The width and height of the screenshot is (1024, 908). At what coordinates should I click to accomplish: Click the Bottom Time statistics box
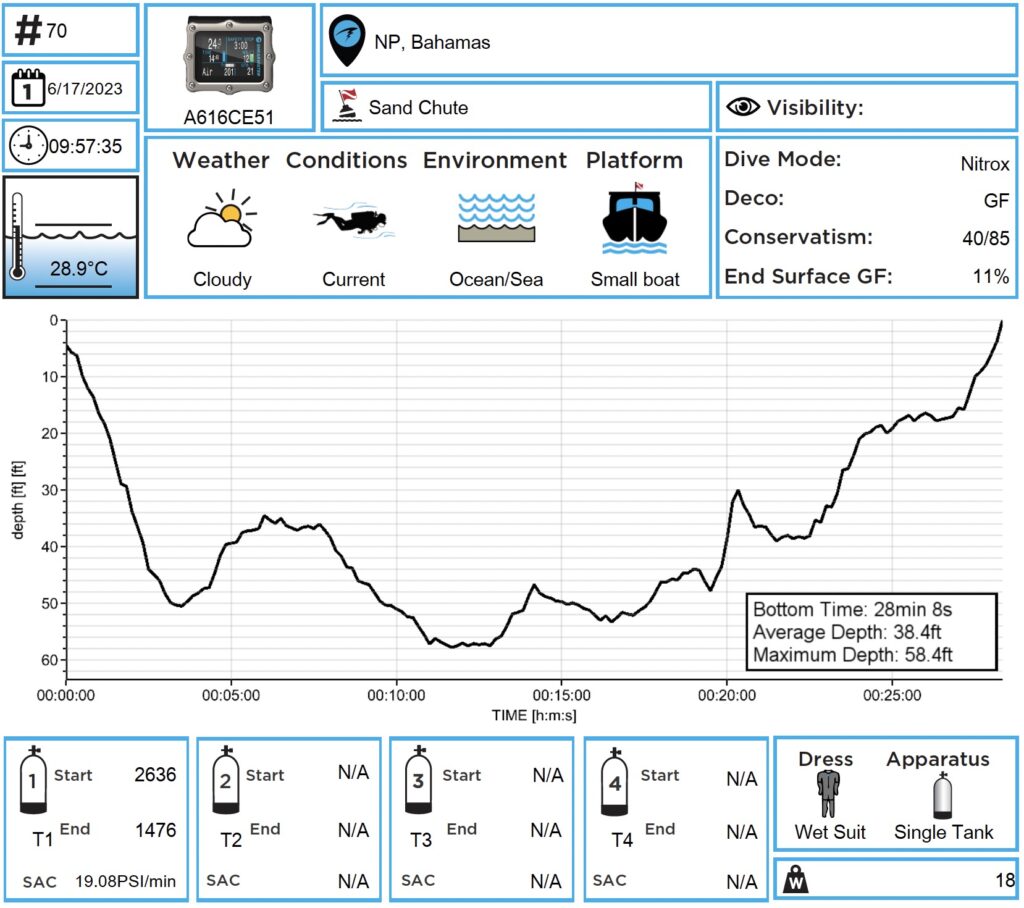tap(871, 632)
